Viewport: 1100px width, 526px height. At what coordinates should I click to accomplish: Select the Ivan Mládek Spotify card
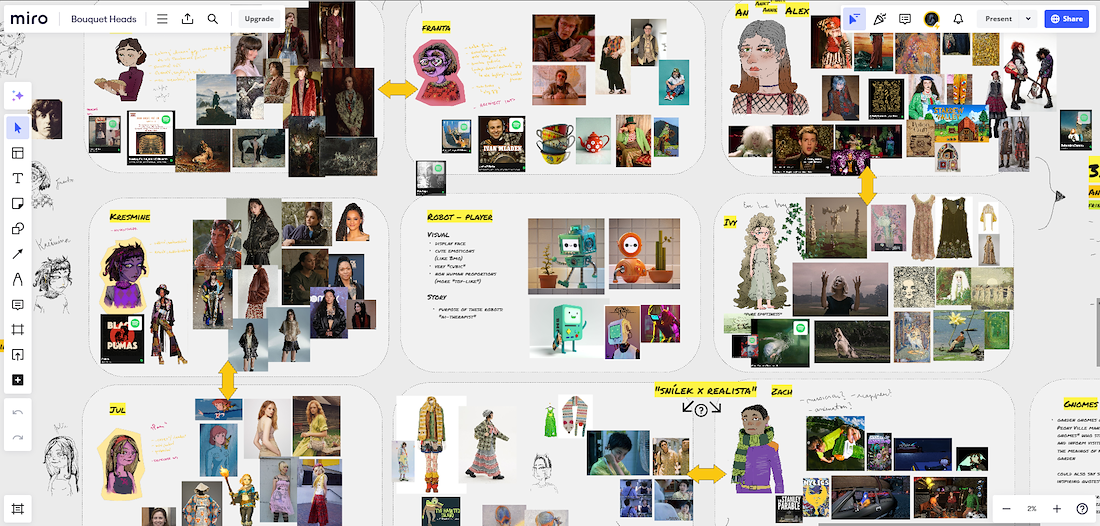[x=502, y=144]
